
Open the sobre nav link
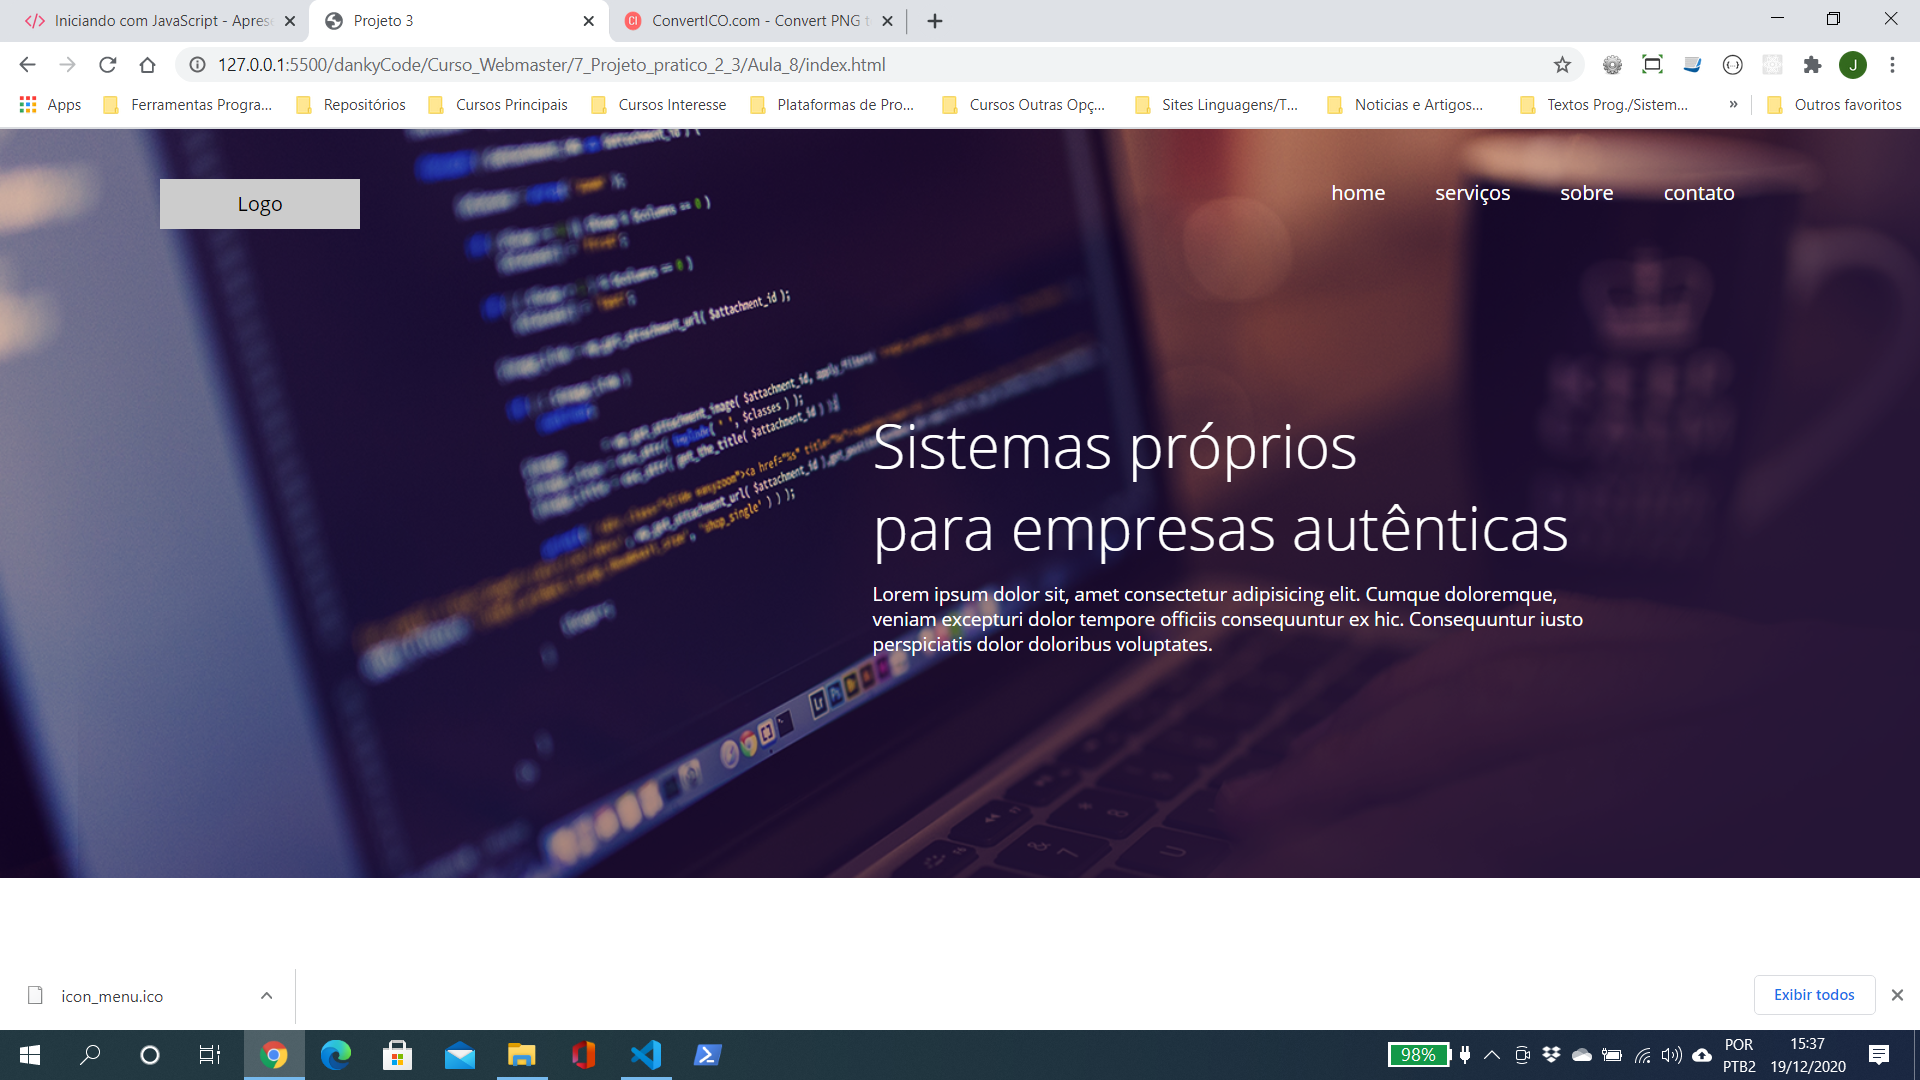tap(1586, 193)
